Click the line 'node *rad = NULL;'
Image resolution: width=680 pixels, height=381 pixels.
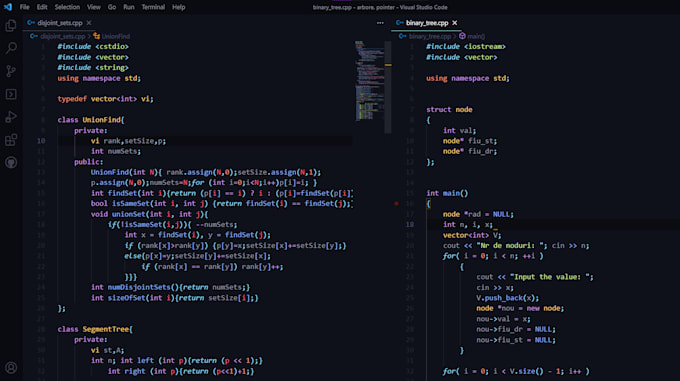(x=478, y=214)
